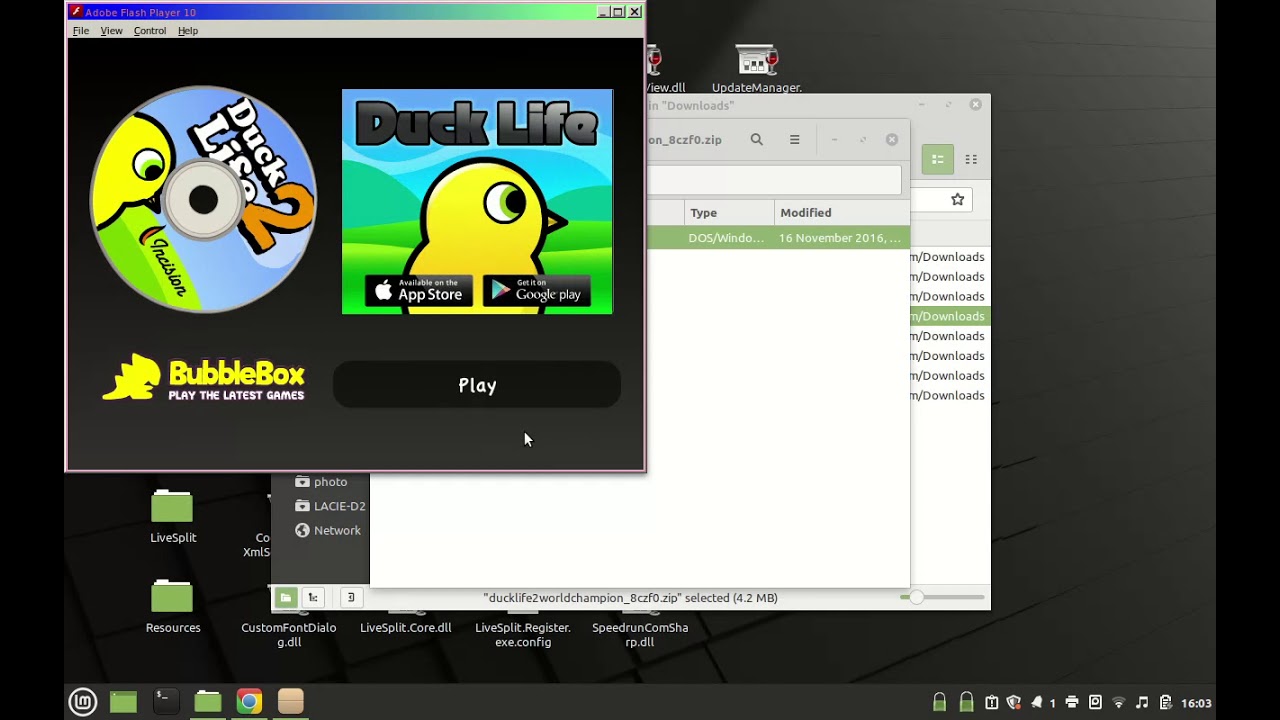Click the Duck Life 2 disc image
The height and width of the screenshot is (720, 1280).
coord(203,199)
